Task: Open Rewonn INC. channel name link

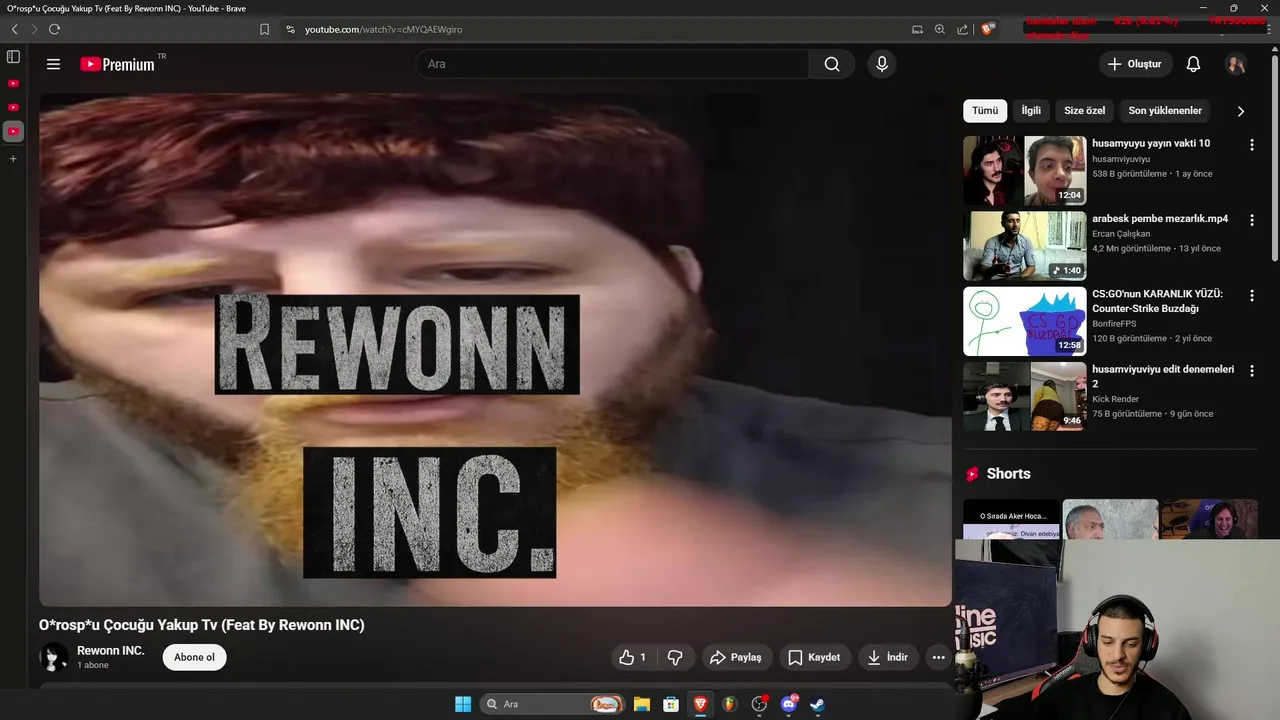Action: click(111, 650)
